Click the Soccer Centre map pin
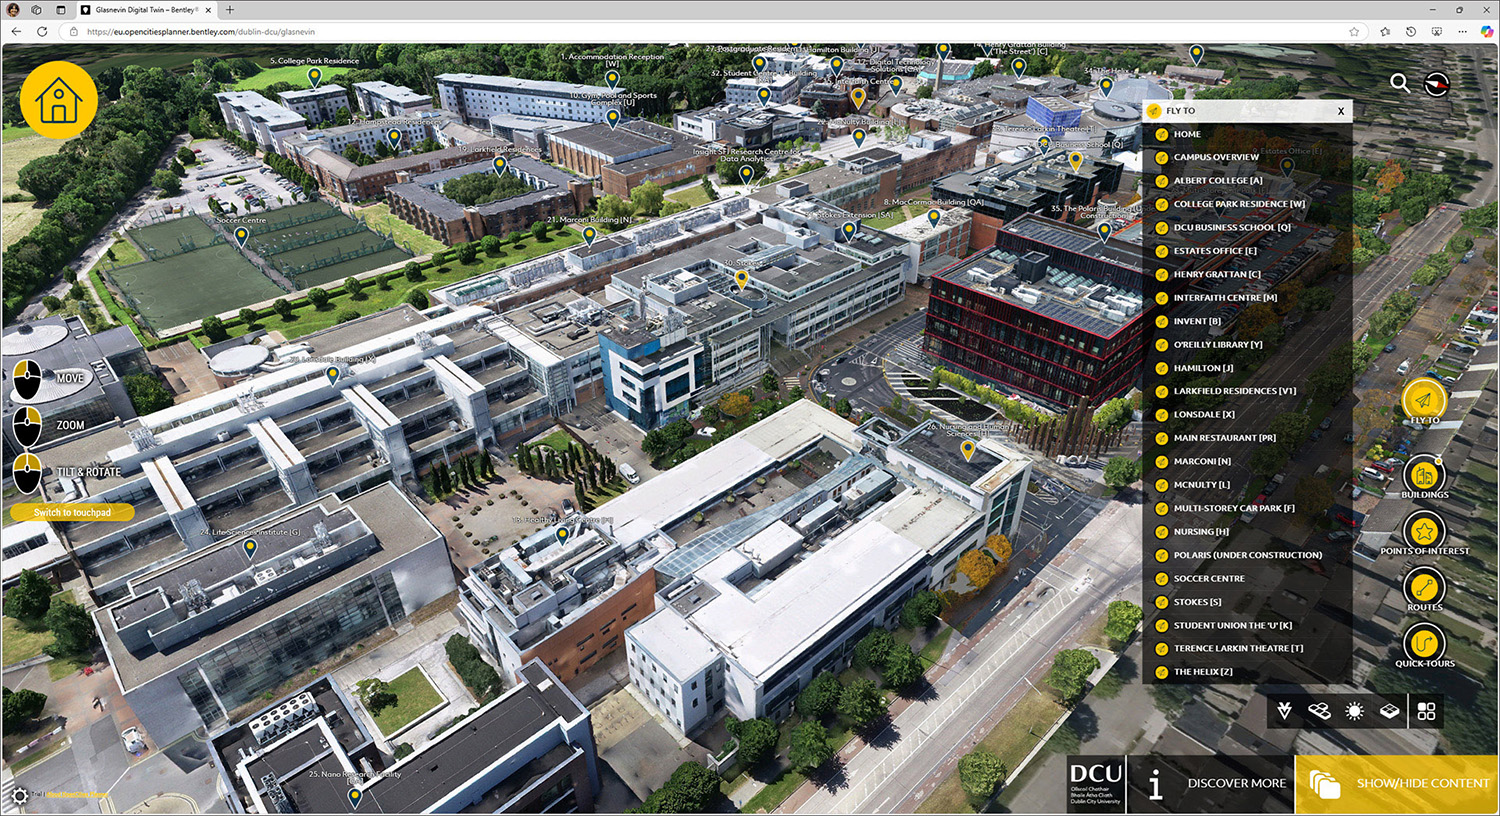 pyautogui.click(x=241, y=236)
